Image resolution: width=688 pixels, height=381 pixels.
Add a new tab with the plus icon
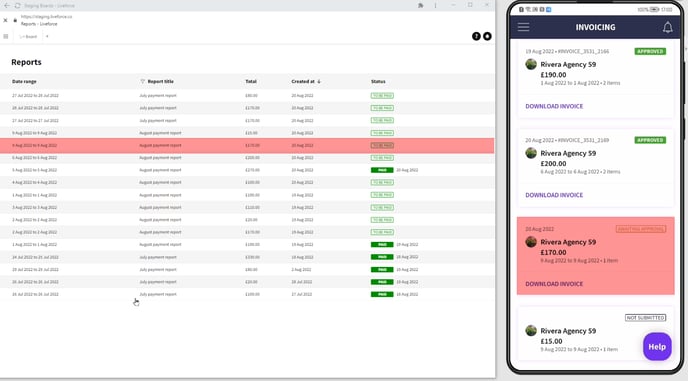coord(47,36)
